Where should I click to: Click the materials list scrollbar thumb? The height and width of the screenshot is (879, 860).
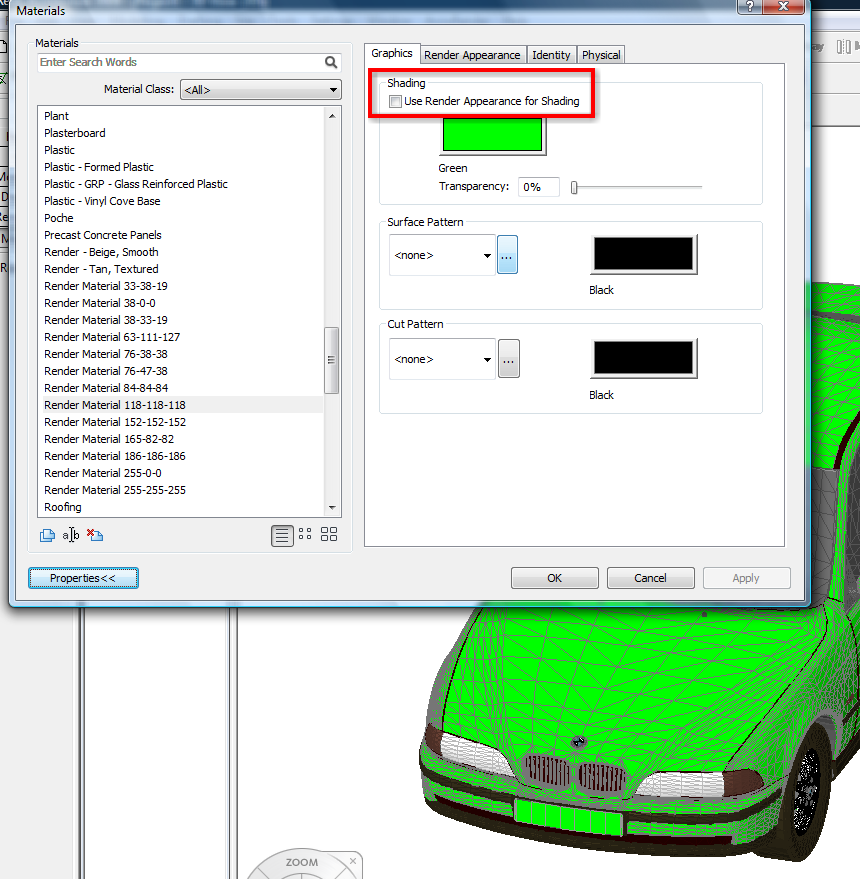click(x=331, y=360)
